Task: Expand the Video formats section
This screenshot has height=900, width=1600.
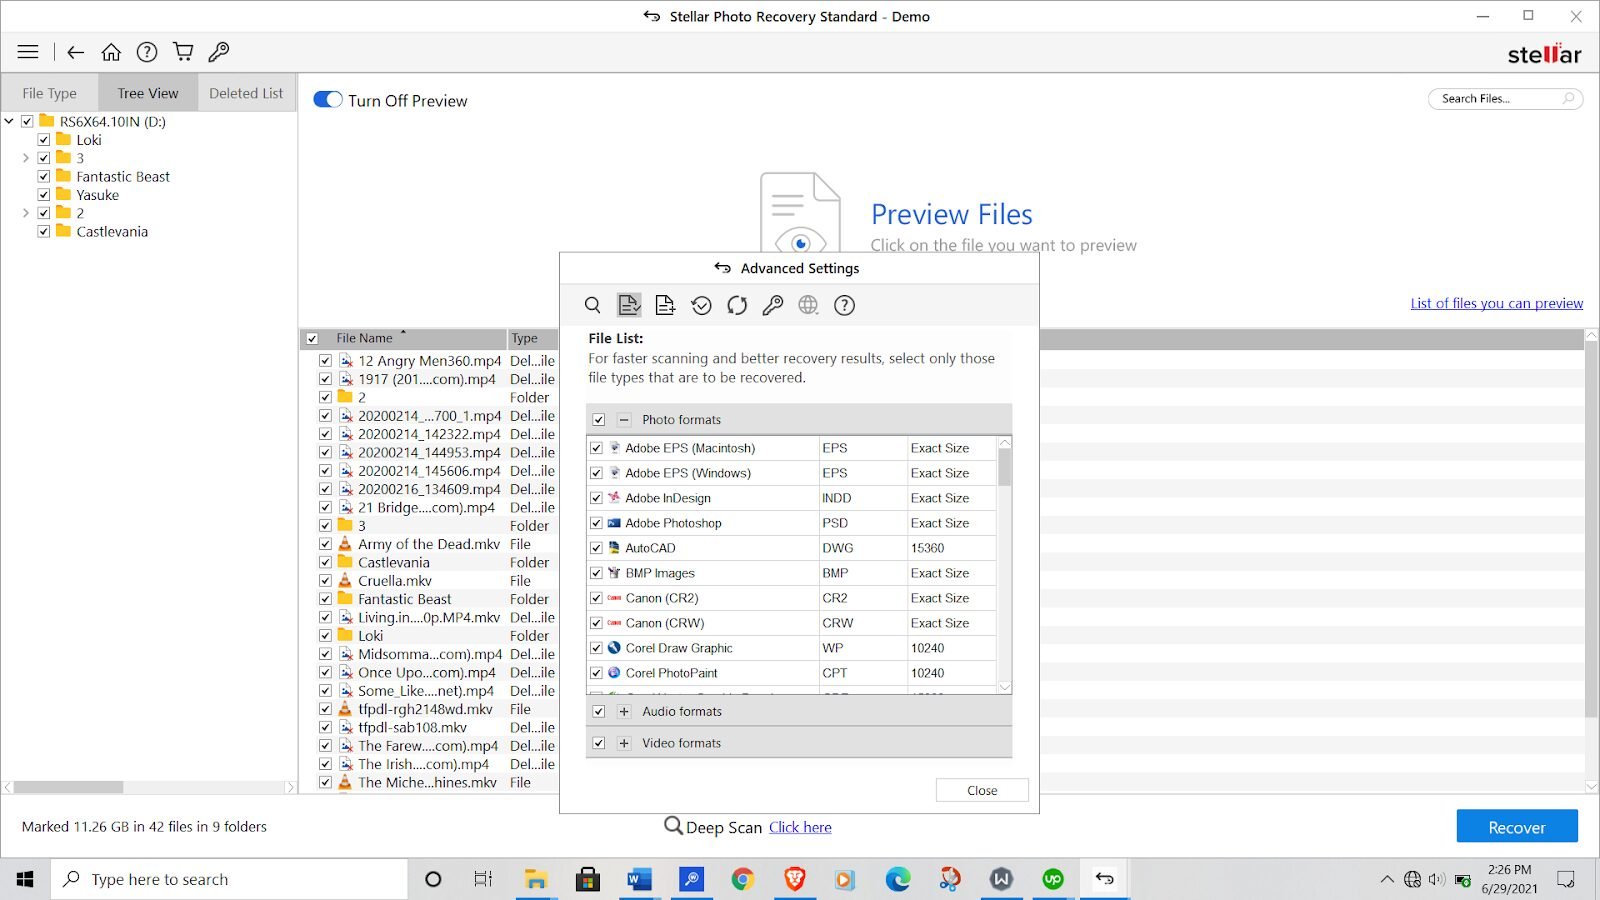Action: [624, 743]
